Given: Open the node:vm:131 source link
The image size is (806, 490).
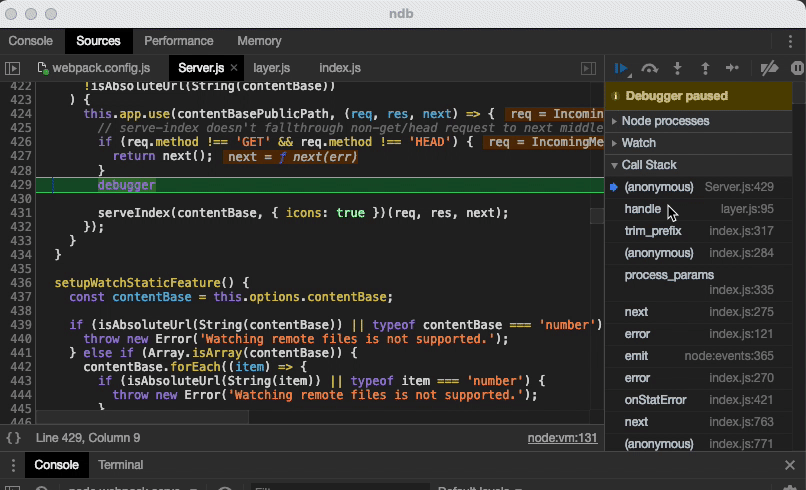Looking at the screenshot, I should (x=562, y=438).
